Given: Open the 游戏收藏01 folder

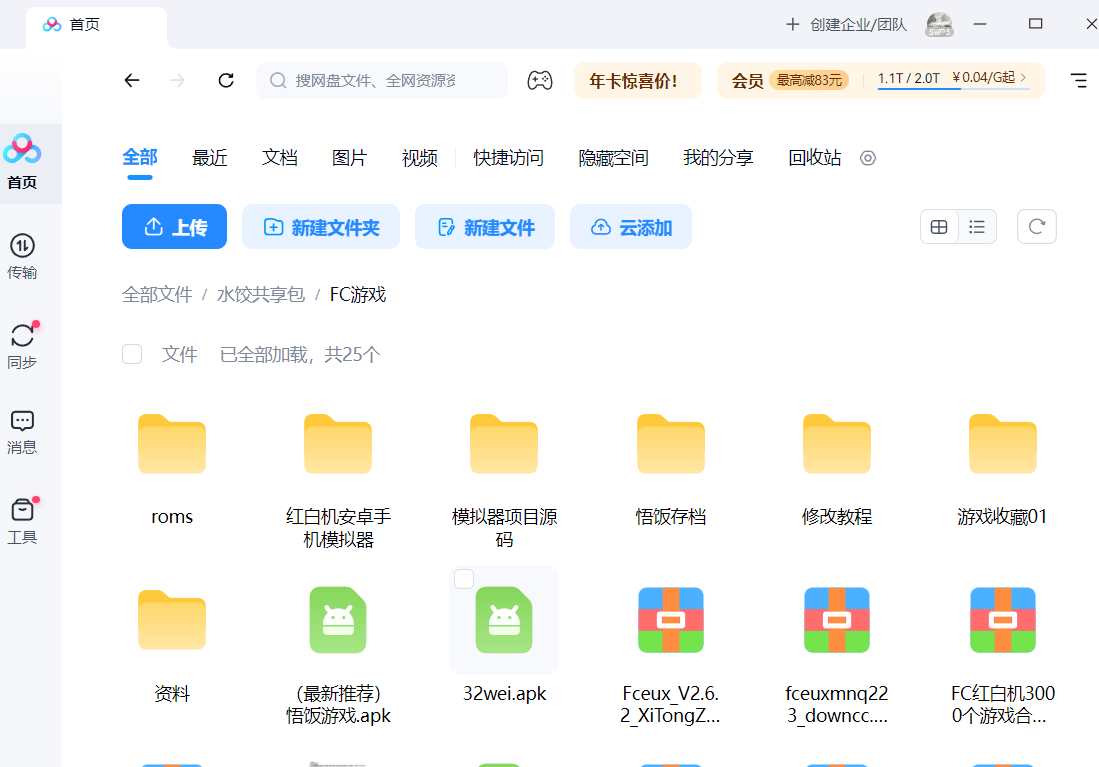Looking at the screenshot, I should 1003,444.
